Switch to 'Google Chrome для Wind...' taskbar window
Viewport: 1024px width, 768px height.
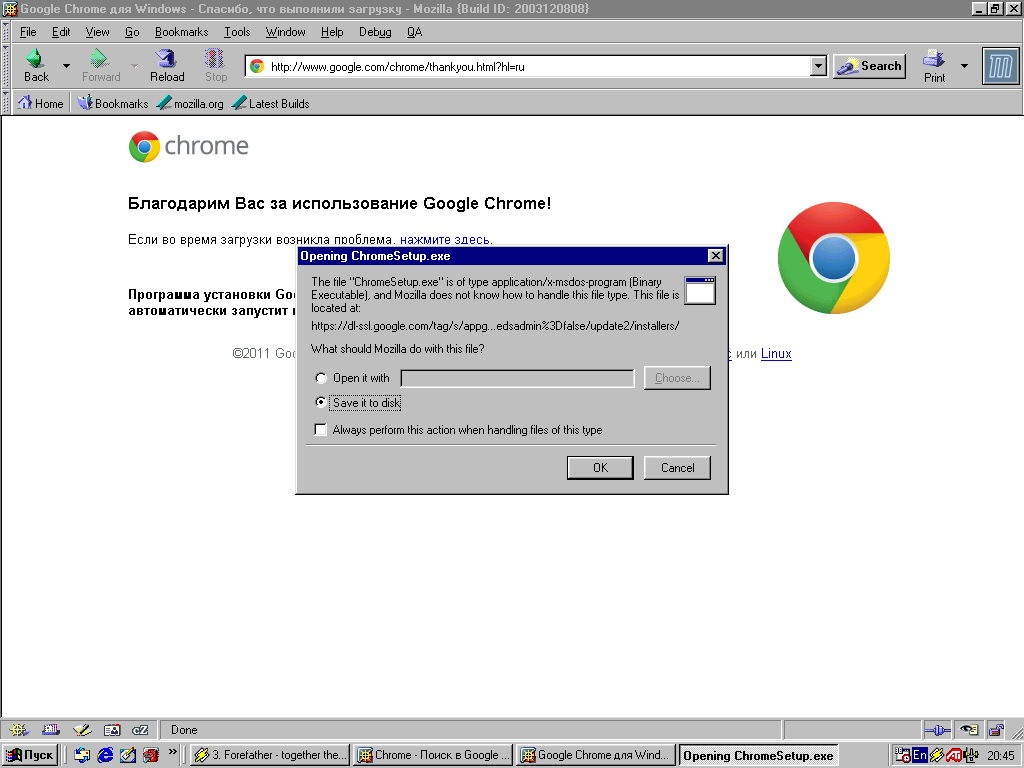click(596, 755)
